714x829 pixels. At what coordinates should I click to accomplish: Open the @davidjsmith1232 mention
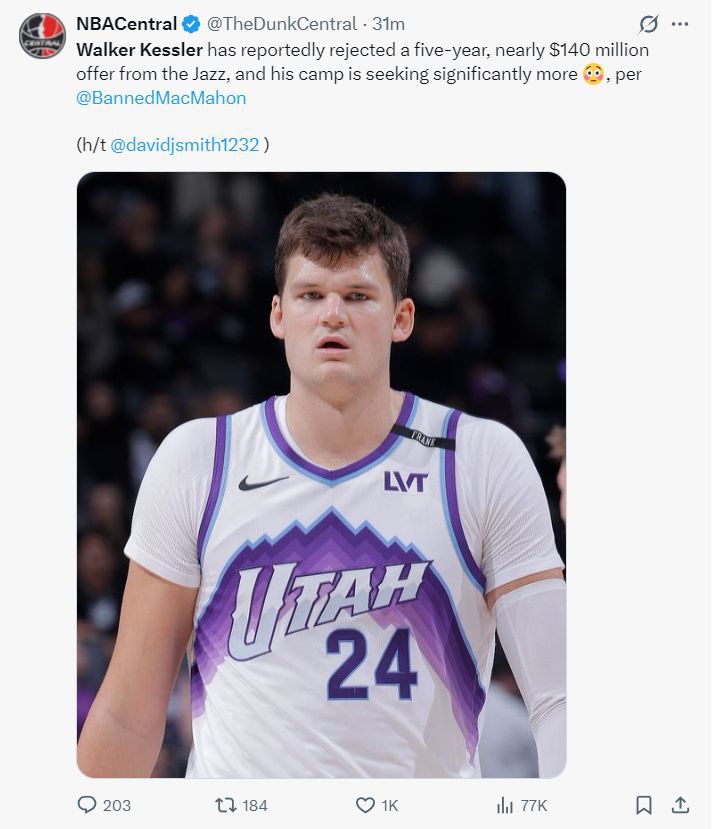click(x=185, y=144)
